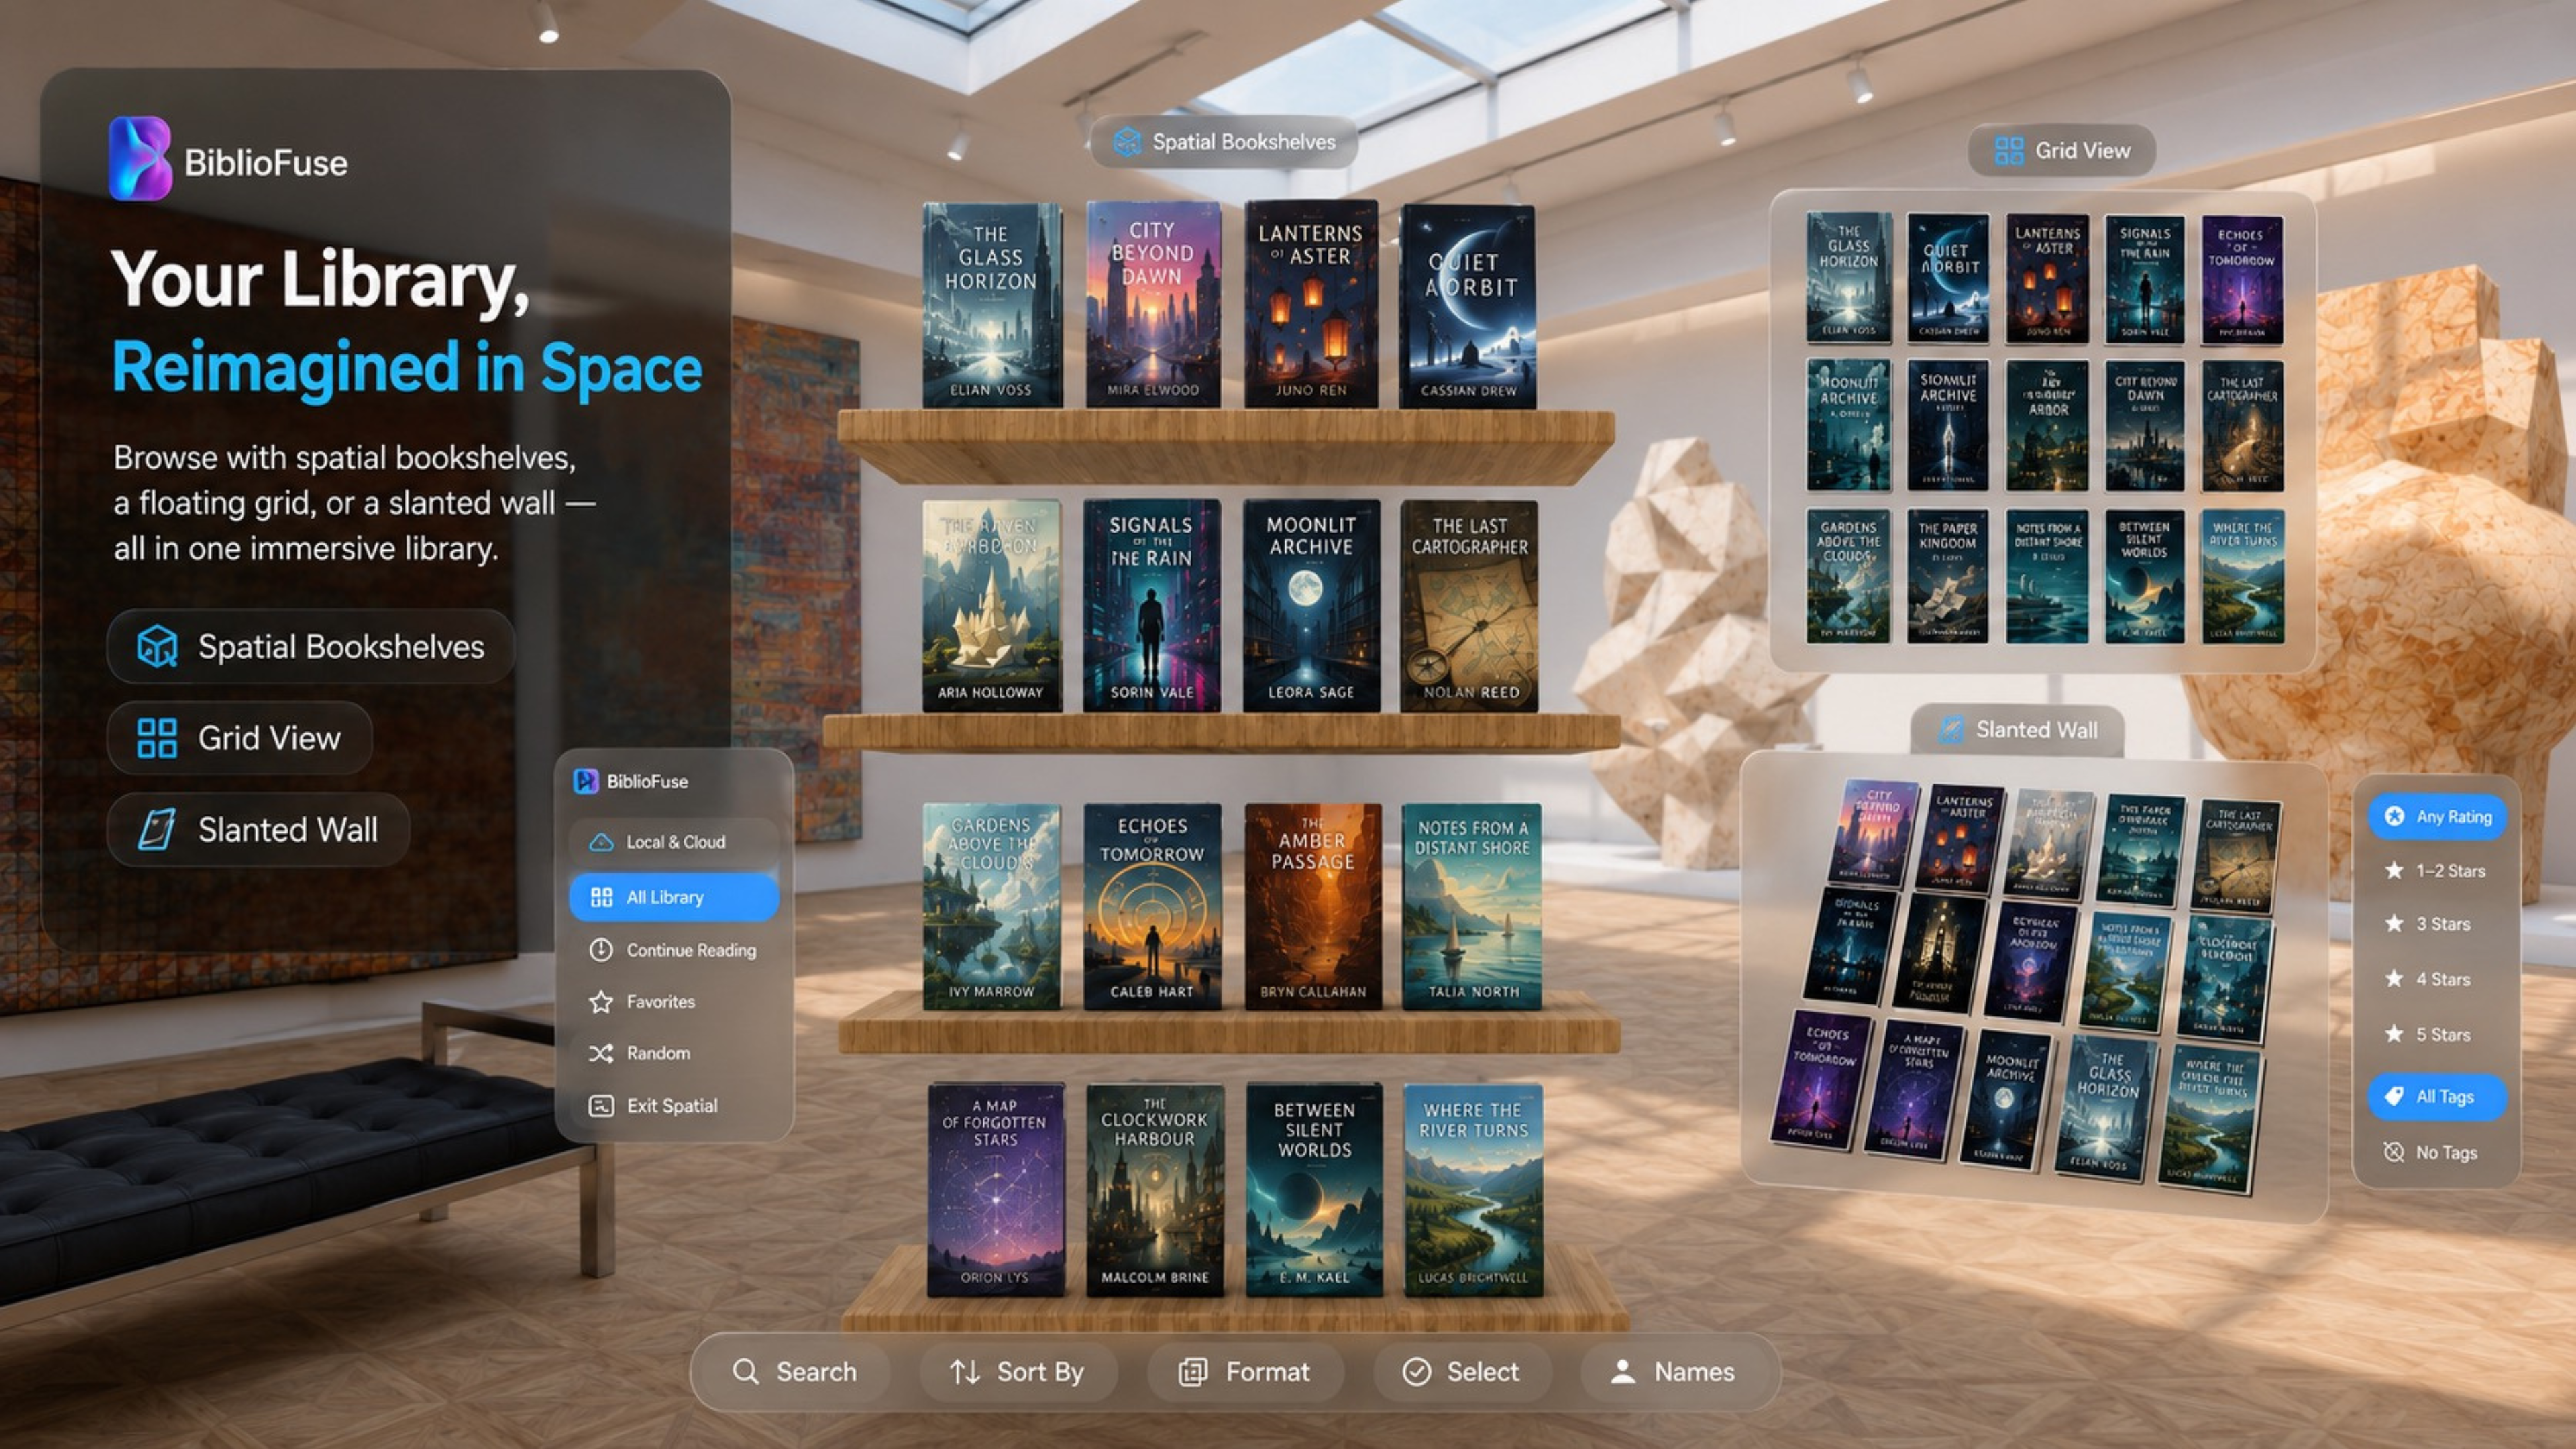
Task: Click the four-squares icon beside Grid View button
Action: pyautogui.click(x=157, y=738)
